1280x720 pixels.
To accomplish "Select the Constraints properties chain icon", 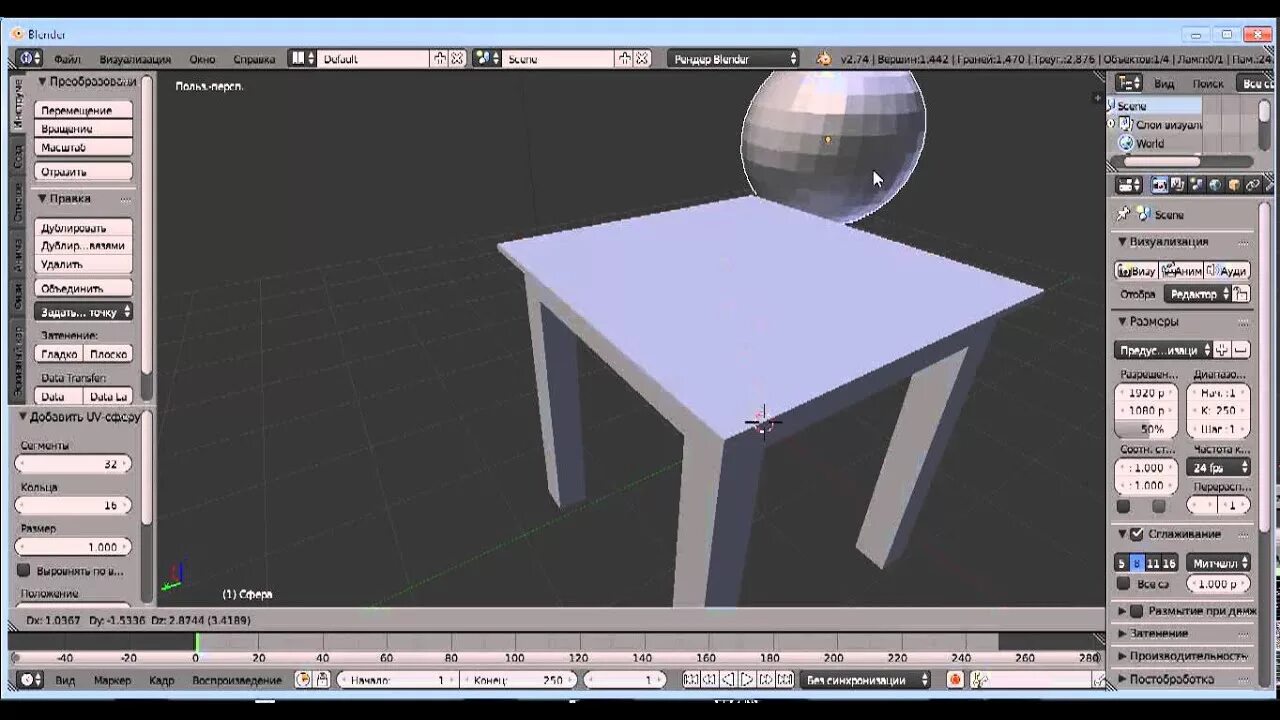I will [1252, 185].
